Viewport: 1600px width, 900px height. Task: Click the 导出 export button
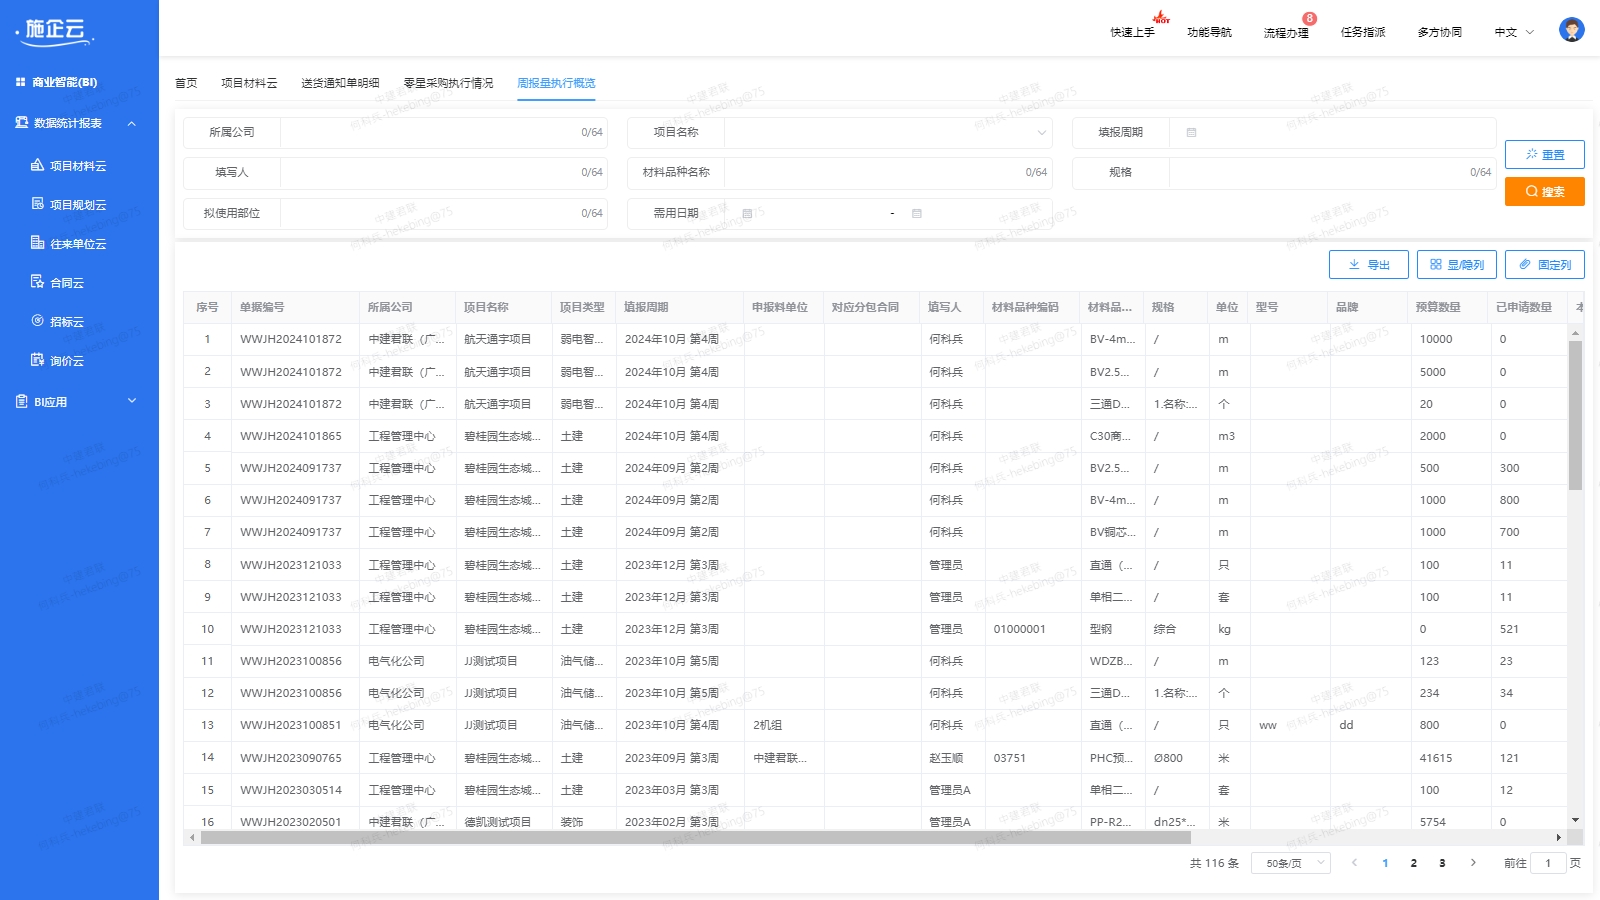pos(1368,265)
